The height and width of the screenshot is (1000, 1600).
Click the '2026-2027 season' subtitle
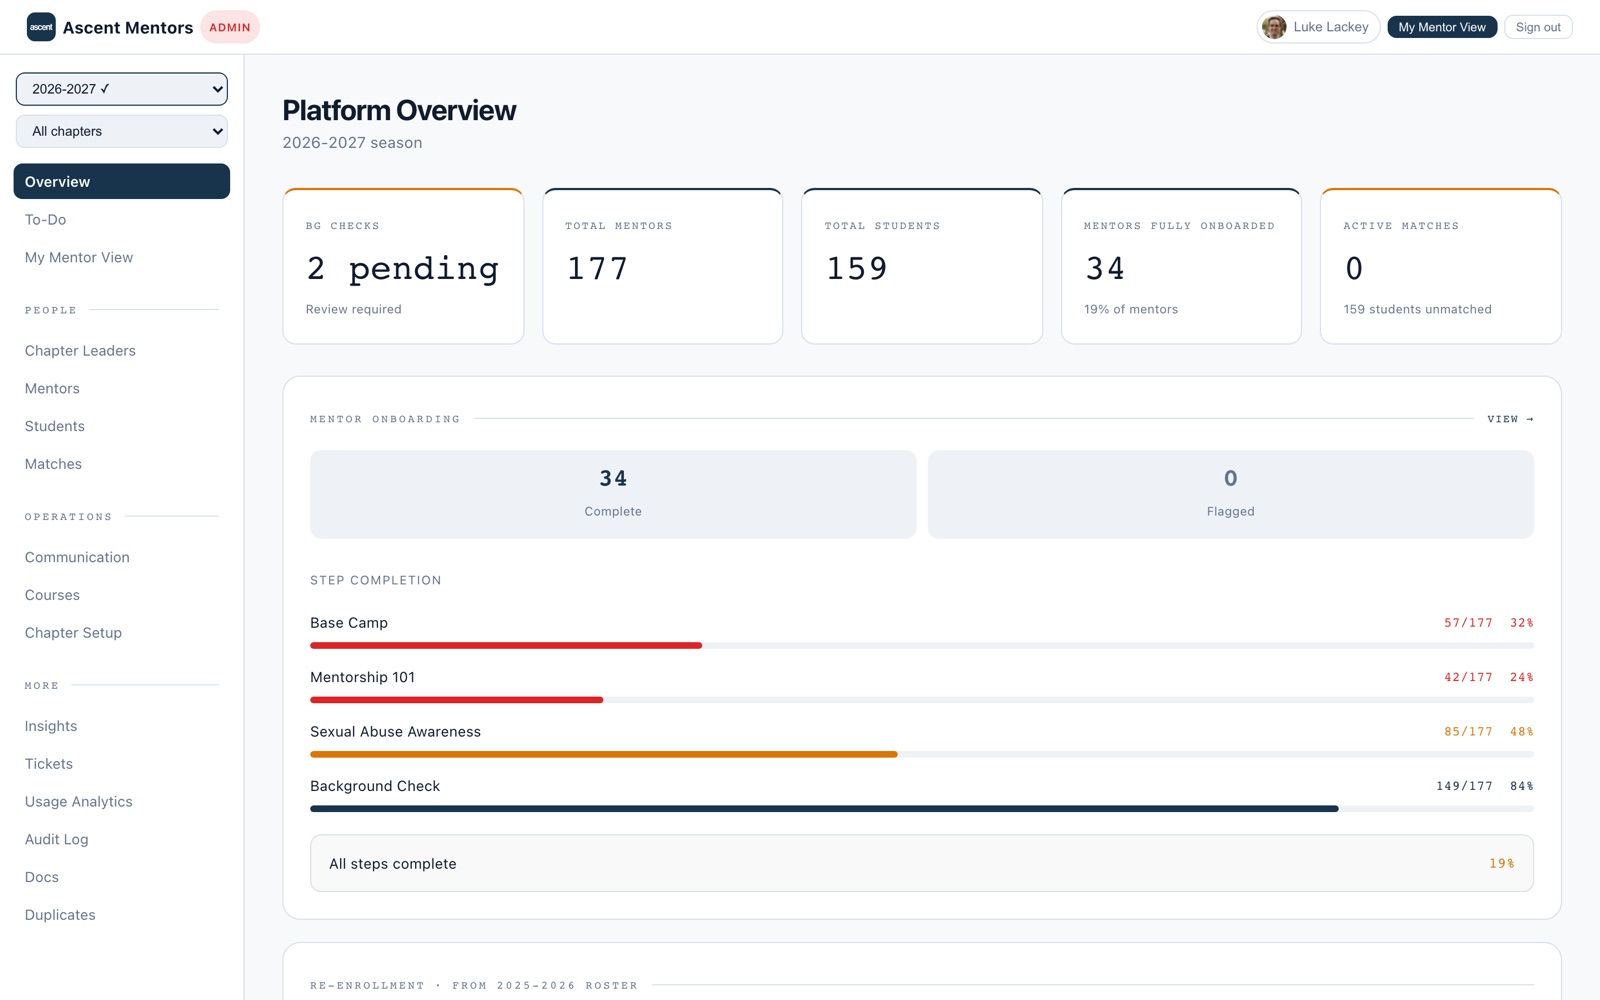352,143
